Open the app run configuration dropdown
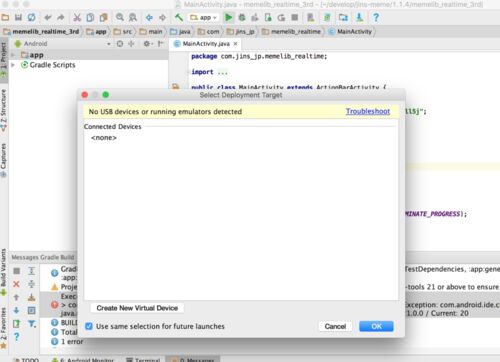 tap(203, 17)
